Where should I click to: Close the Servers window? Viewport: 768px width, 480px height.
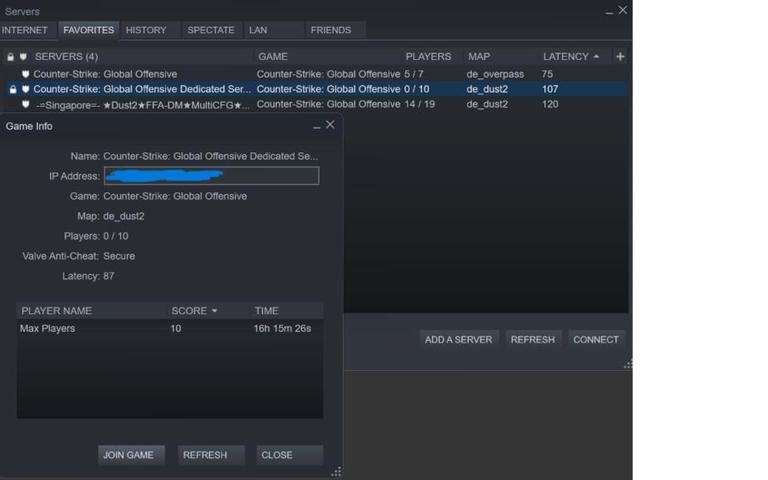tap(623, 10)
